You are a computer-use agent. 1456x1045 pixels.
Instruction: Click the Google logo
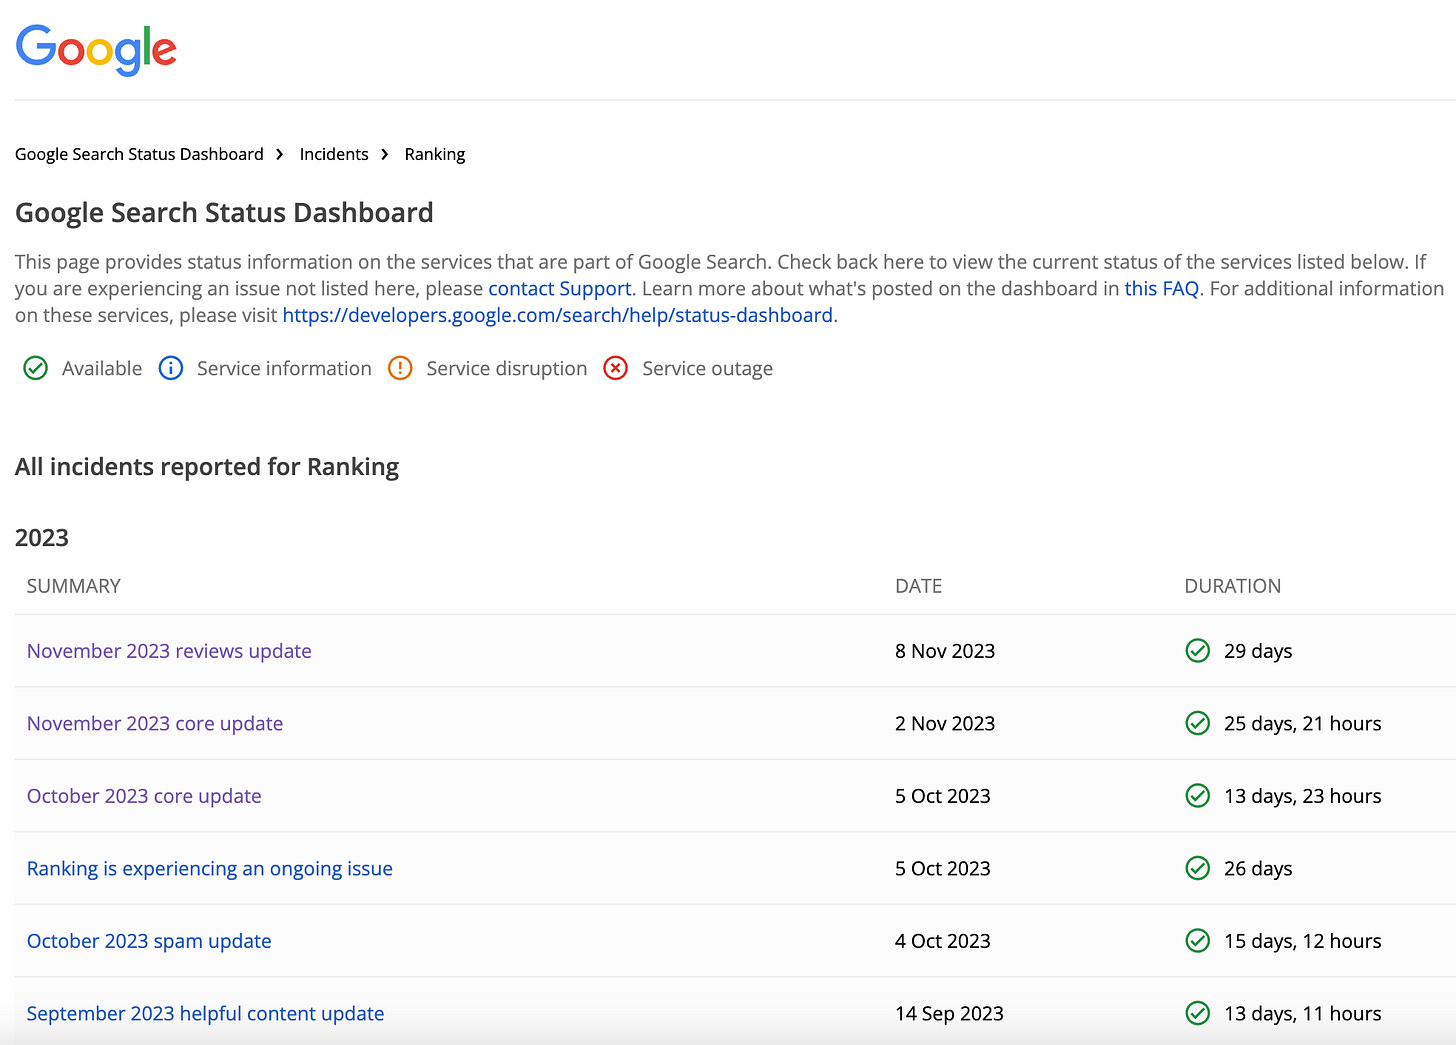[95, 50]
